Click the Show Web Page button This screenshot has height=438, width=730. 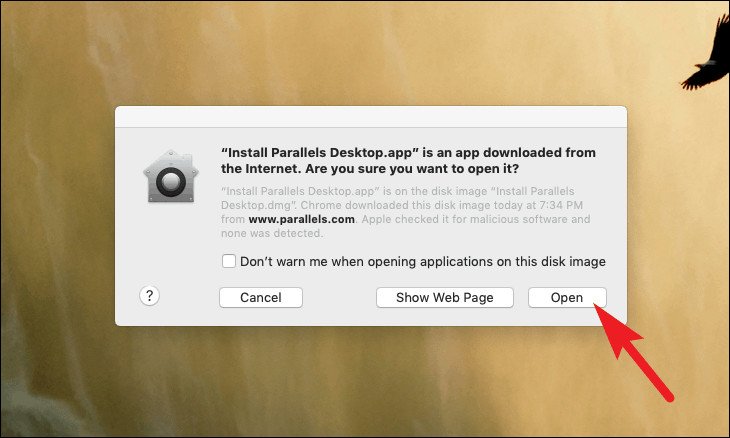click(x=445, y=297)
